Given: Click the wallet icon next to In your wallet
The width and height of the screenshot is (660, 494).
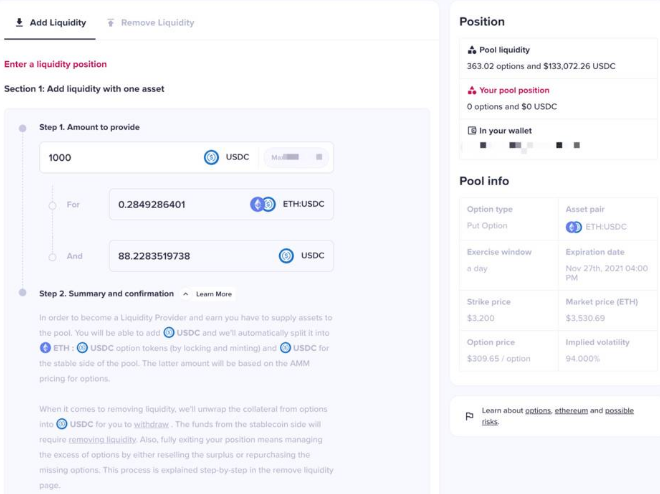Looking at the screenshot, I should 472,131.
